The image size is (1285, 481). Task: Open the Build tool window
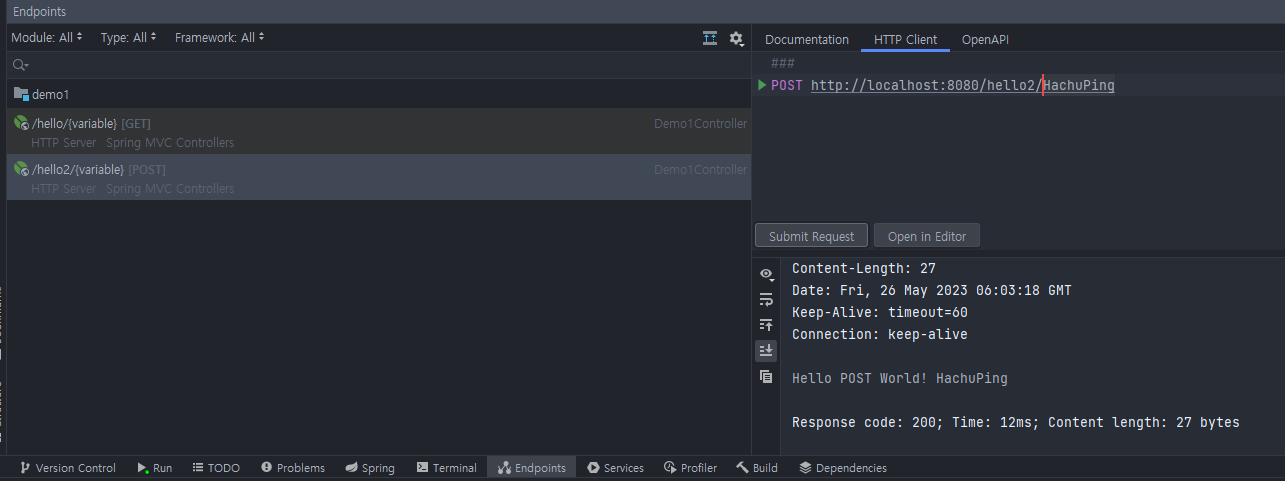tap(757, 467)
